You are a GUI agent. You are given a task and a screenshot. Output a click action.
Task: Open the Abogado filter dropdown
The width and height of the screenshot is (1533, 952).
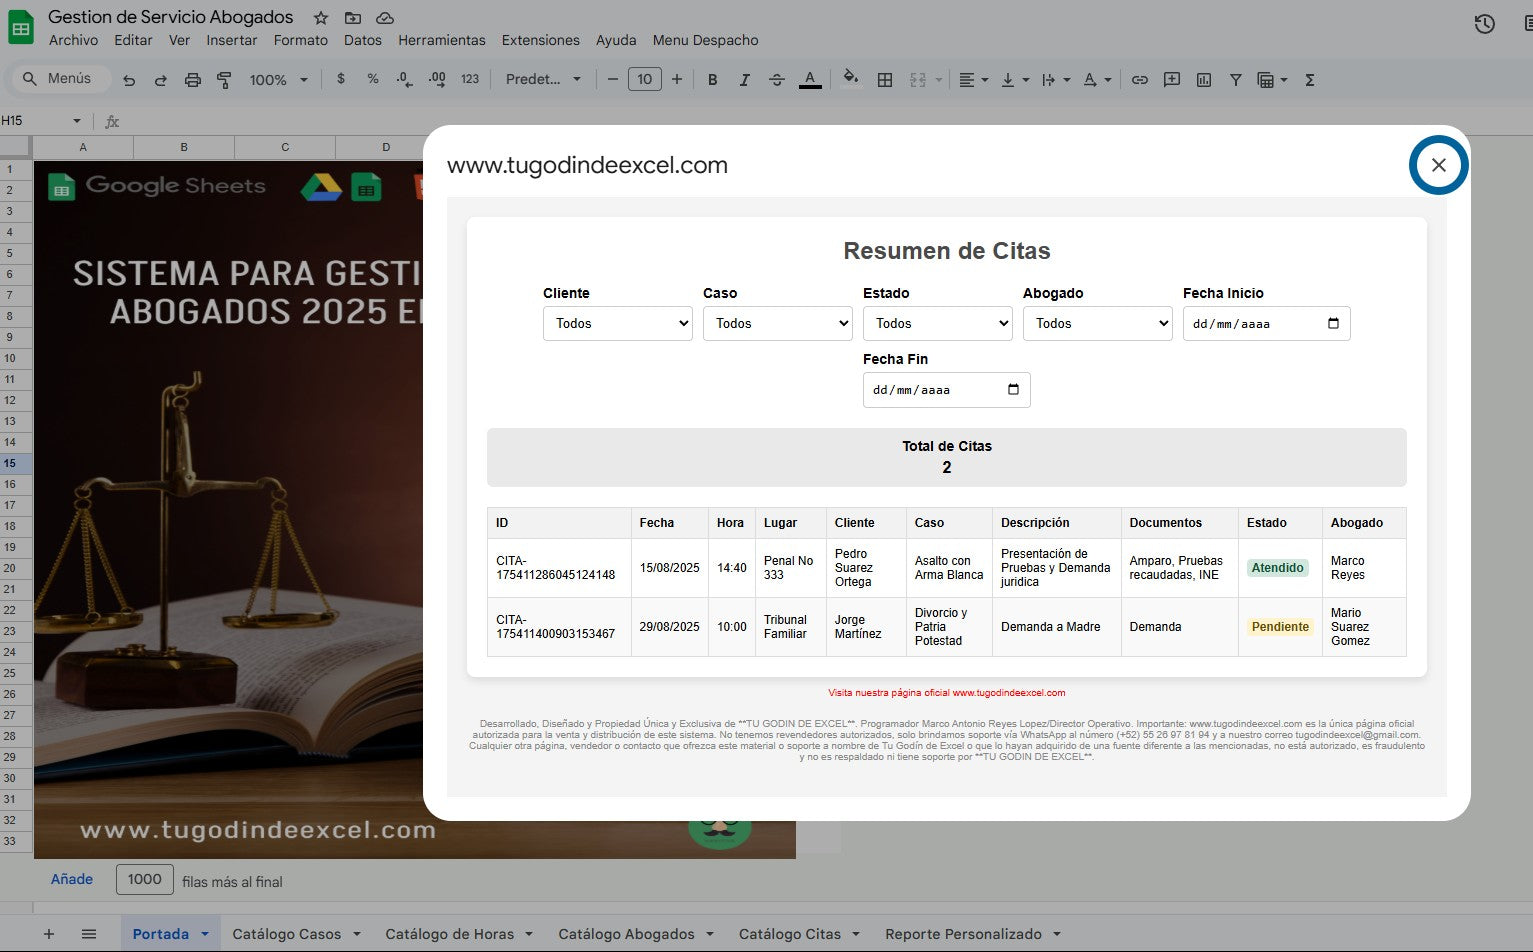click(x=1098, y=323)
